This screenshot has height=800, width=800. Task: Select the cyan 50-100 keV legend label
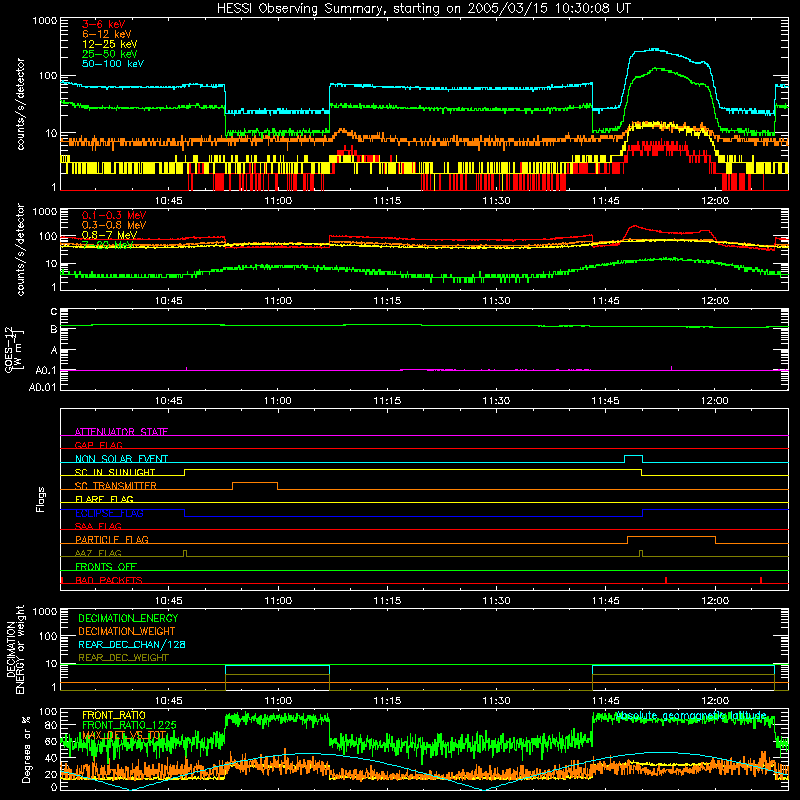113,64
